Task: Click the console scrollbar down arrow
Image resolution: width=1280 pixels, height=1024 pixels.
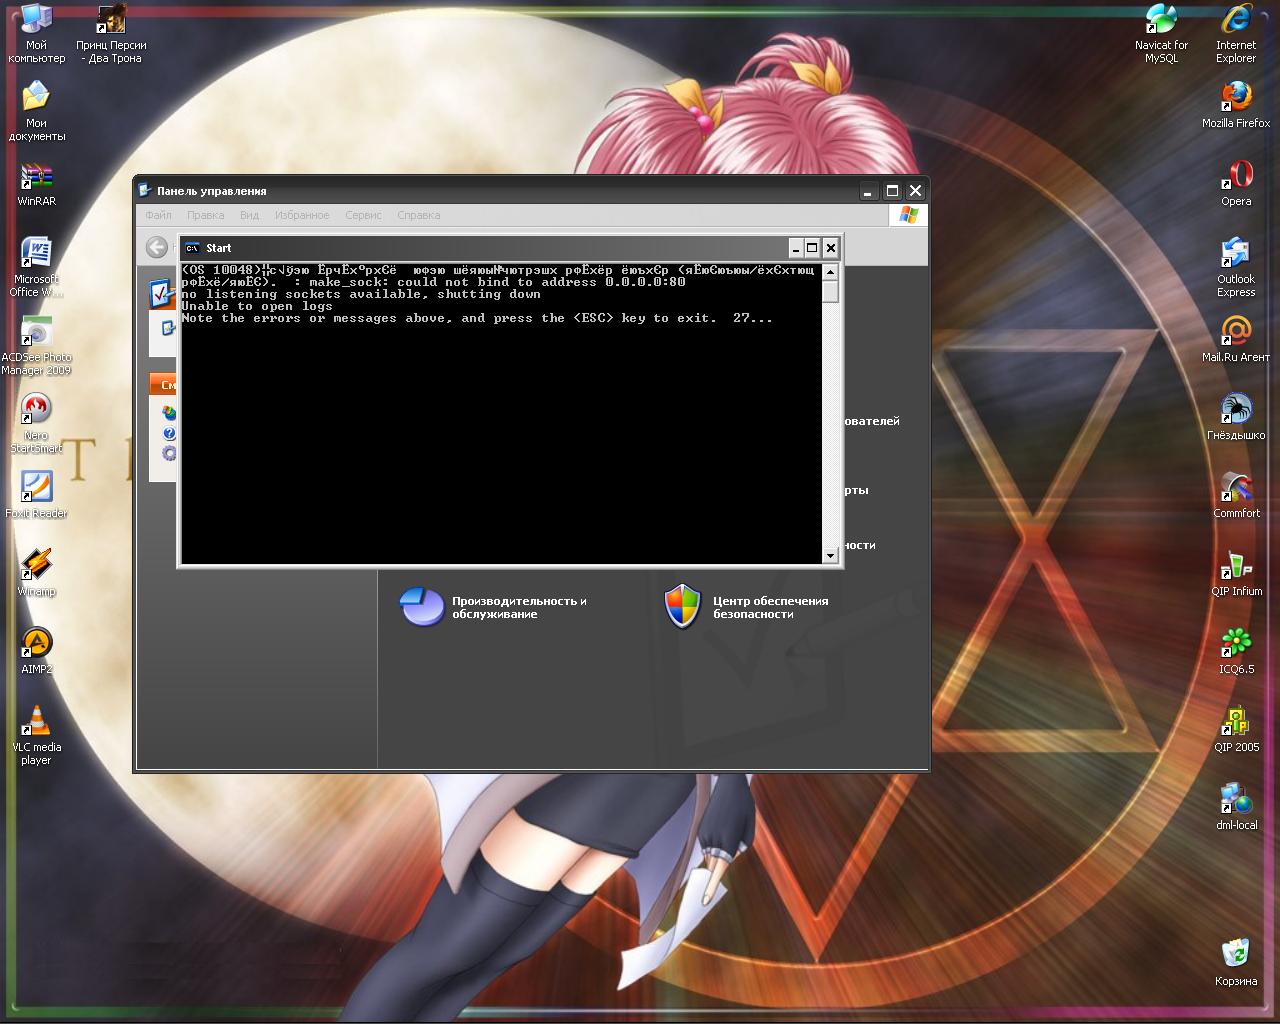Action: pyautogui.click(x=830, y=556)
